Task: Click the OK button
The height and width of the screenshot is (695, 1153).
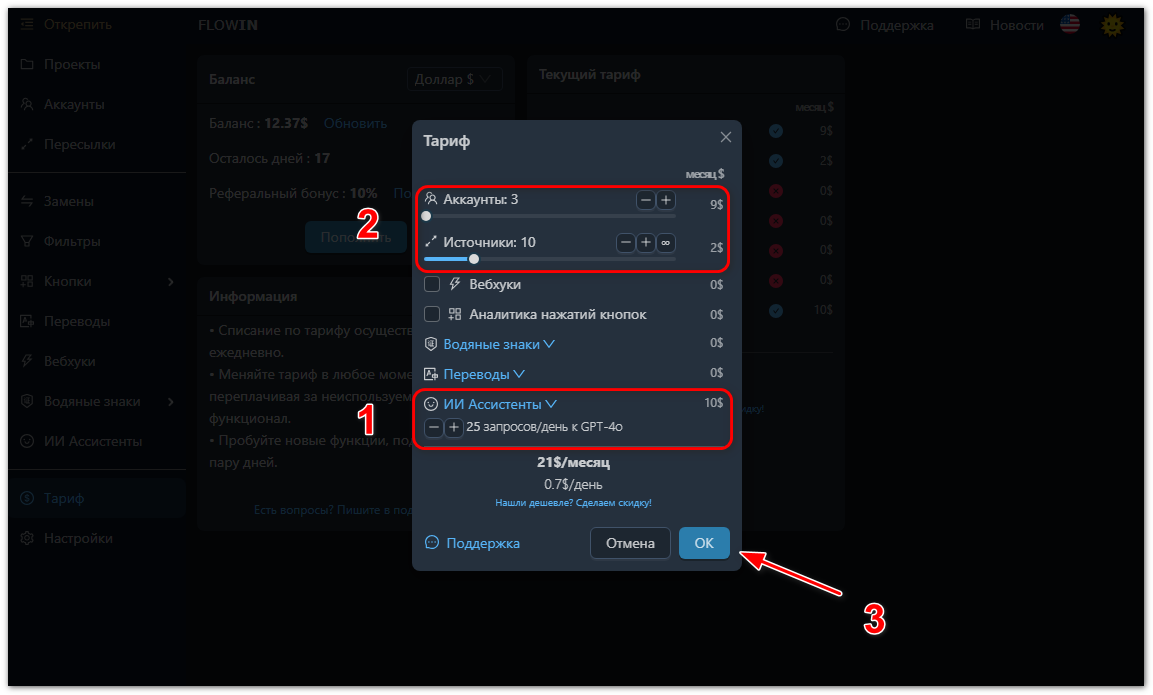Action: 704,543
